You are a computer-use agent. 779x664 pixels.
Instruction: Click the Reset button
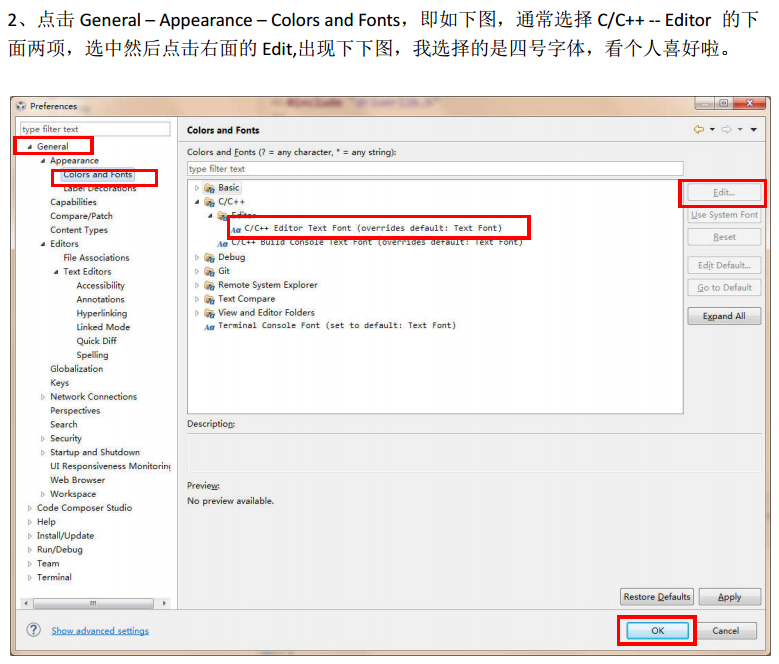(x=724, y=237)
